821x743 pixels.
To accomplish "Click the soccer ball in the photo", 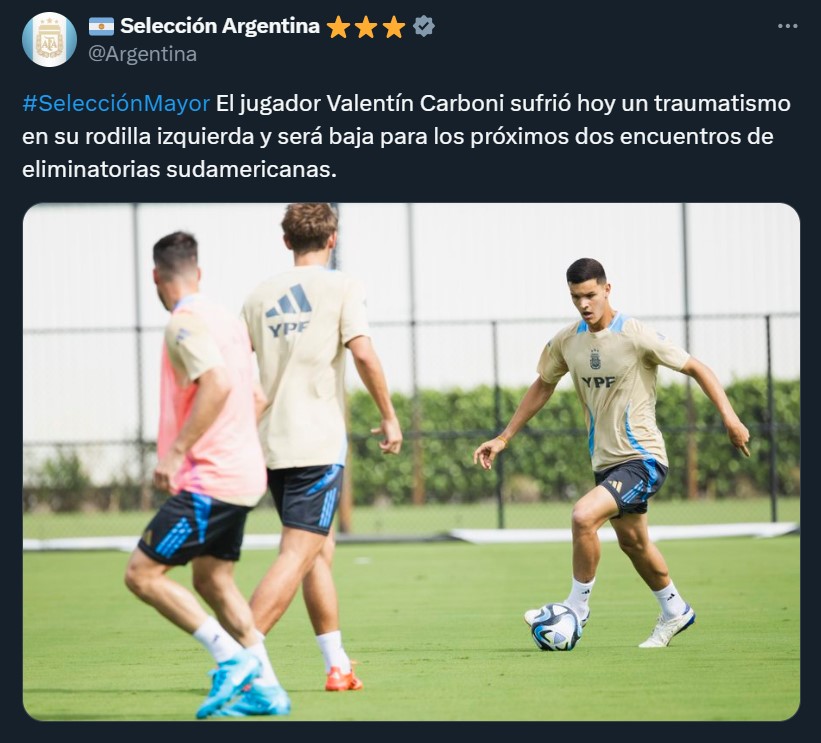I will pyautogui.click(x=556, y=627).
